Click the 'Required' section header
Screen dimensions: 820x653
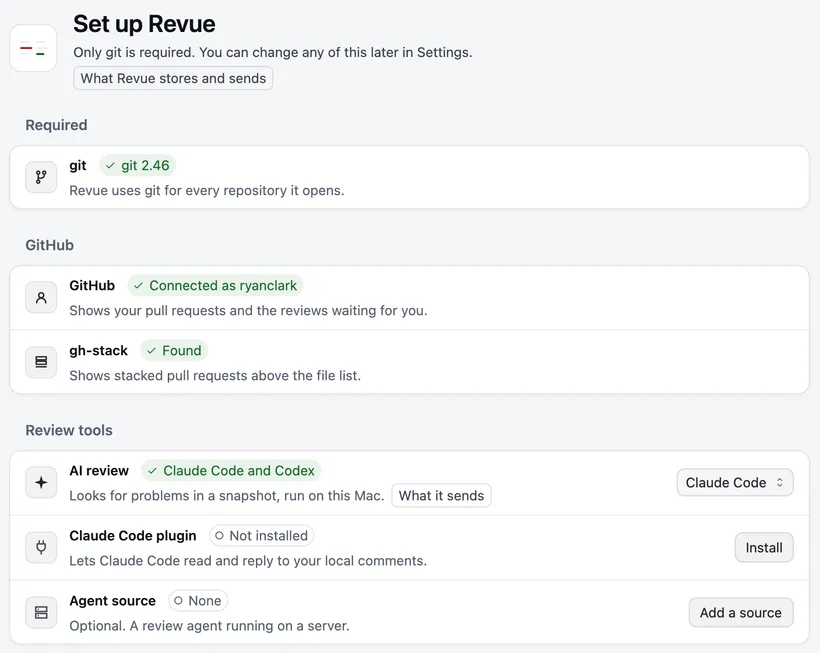click(56, 125)
